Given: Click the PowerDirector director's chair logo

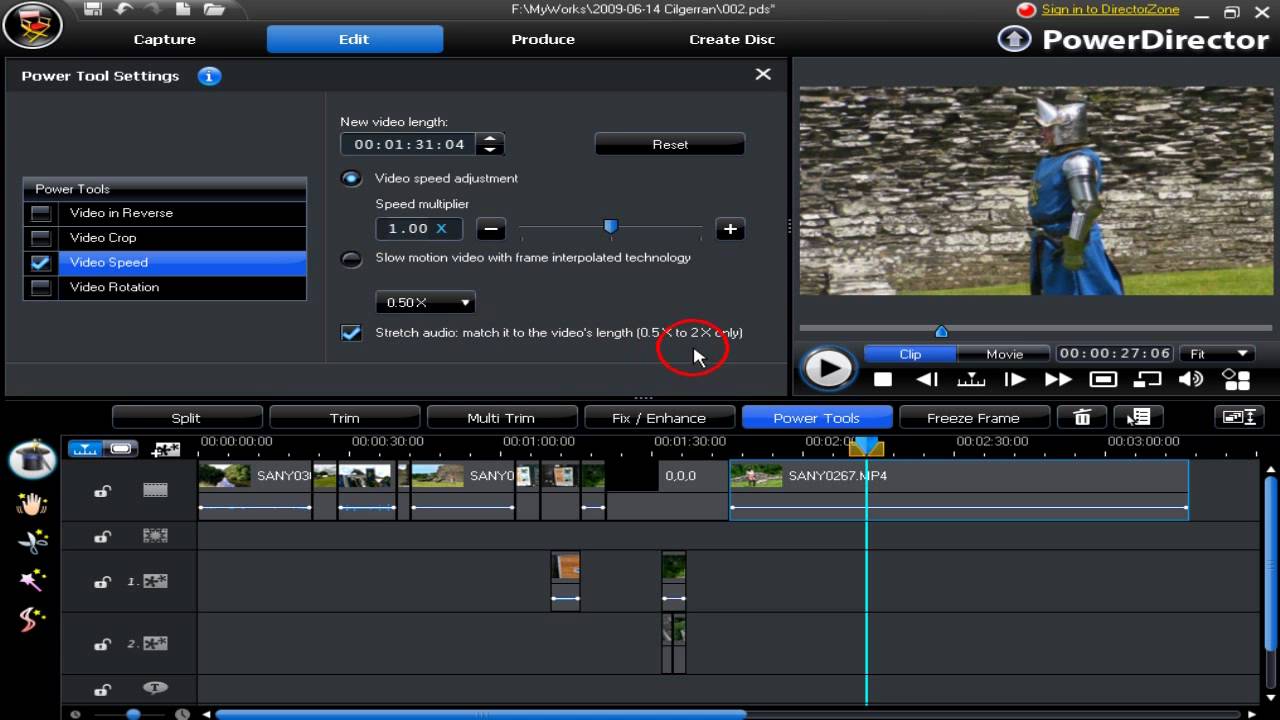Looking at the screenshot, I should click(x=33, y=26).
